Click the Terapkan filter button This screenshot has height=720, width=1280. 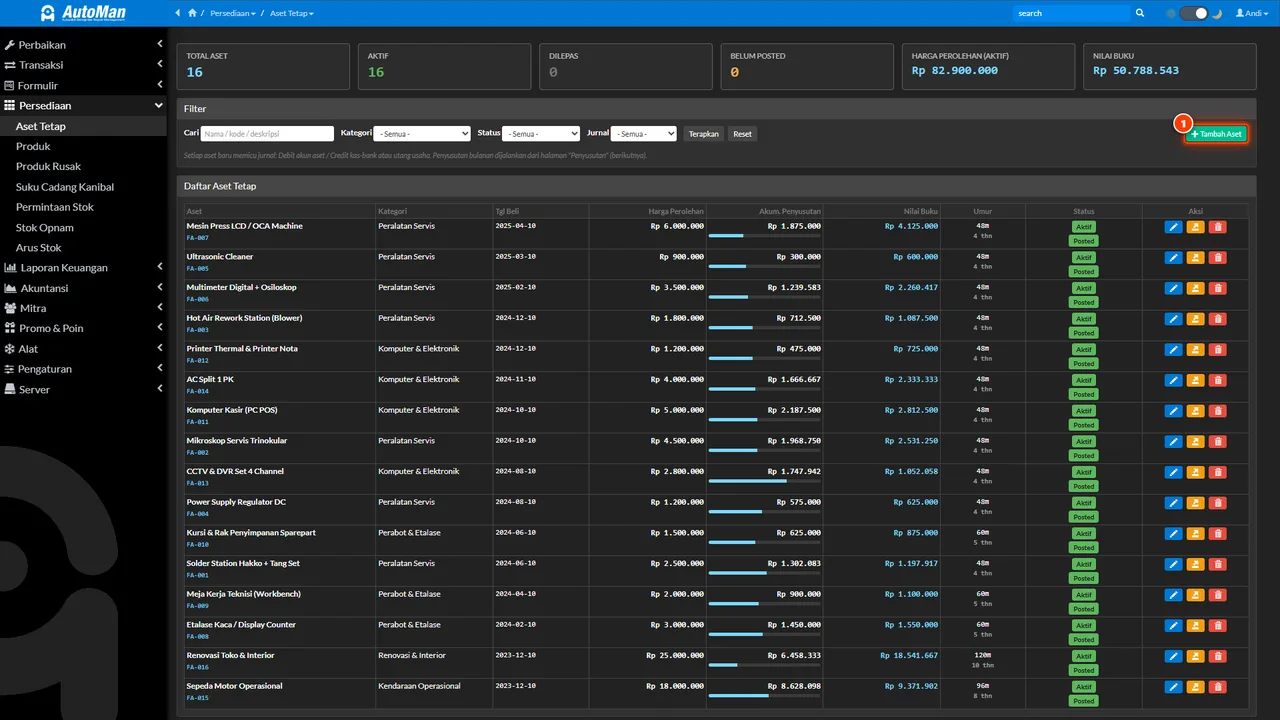(703, 133)
